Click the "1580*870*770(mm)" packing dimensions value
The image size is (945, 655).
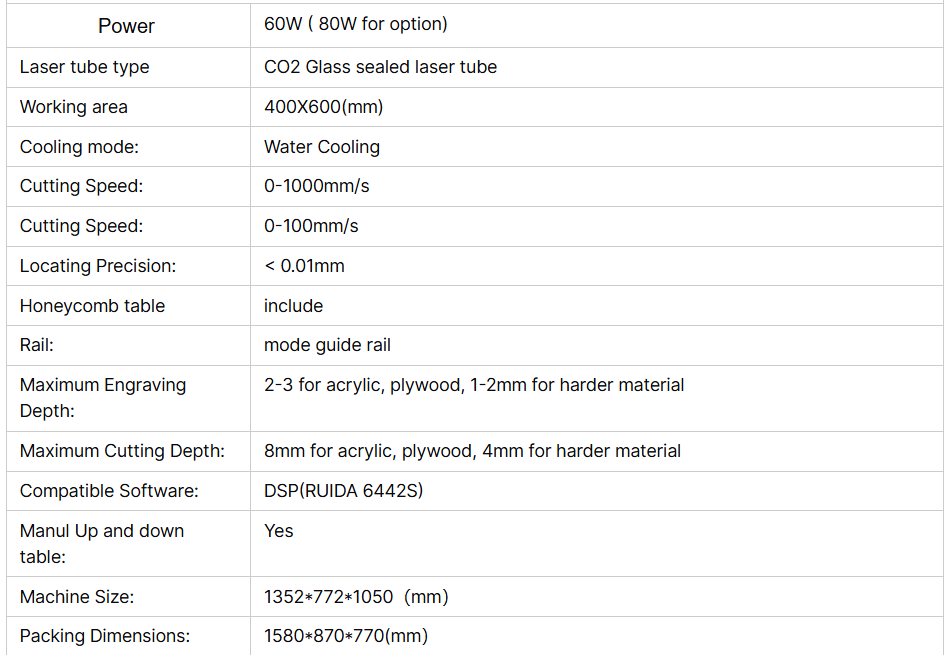point(346,636)
